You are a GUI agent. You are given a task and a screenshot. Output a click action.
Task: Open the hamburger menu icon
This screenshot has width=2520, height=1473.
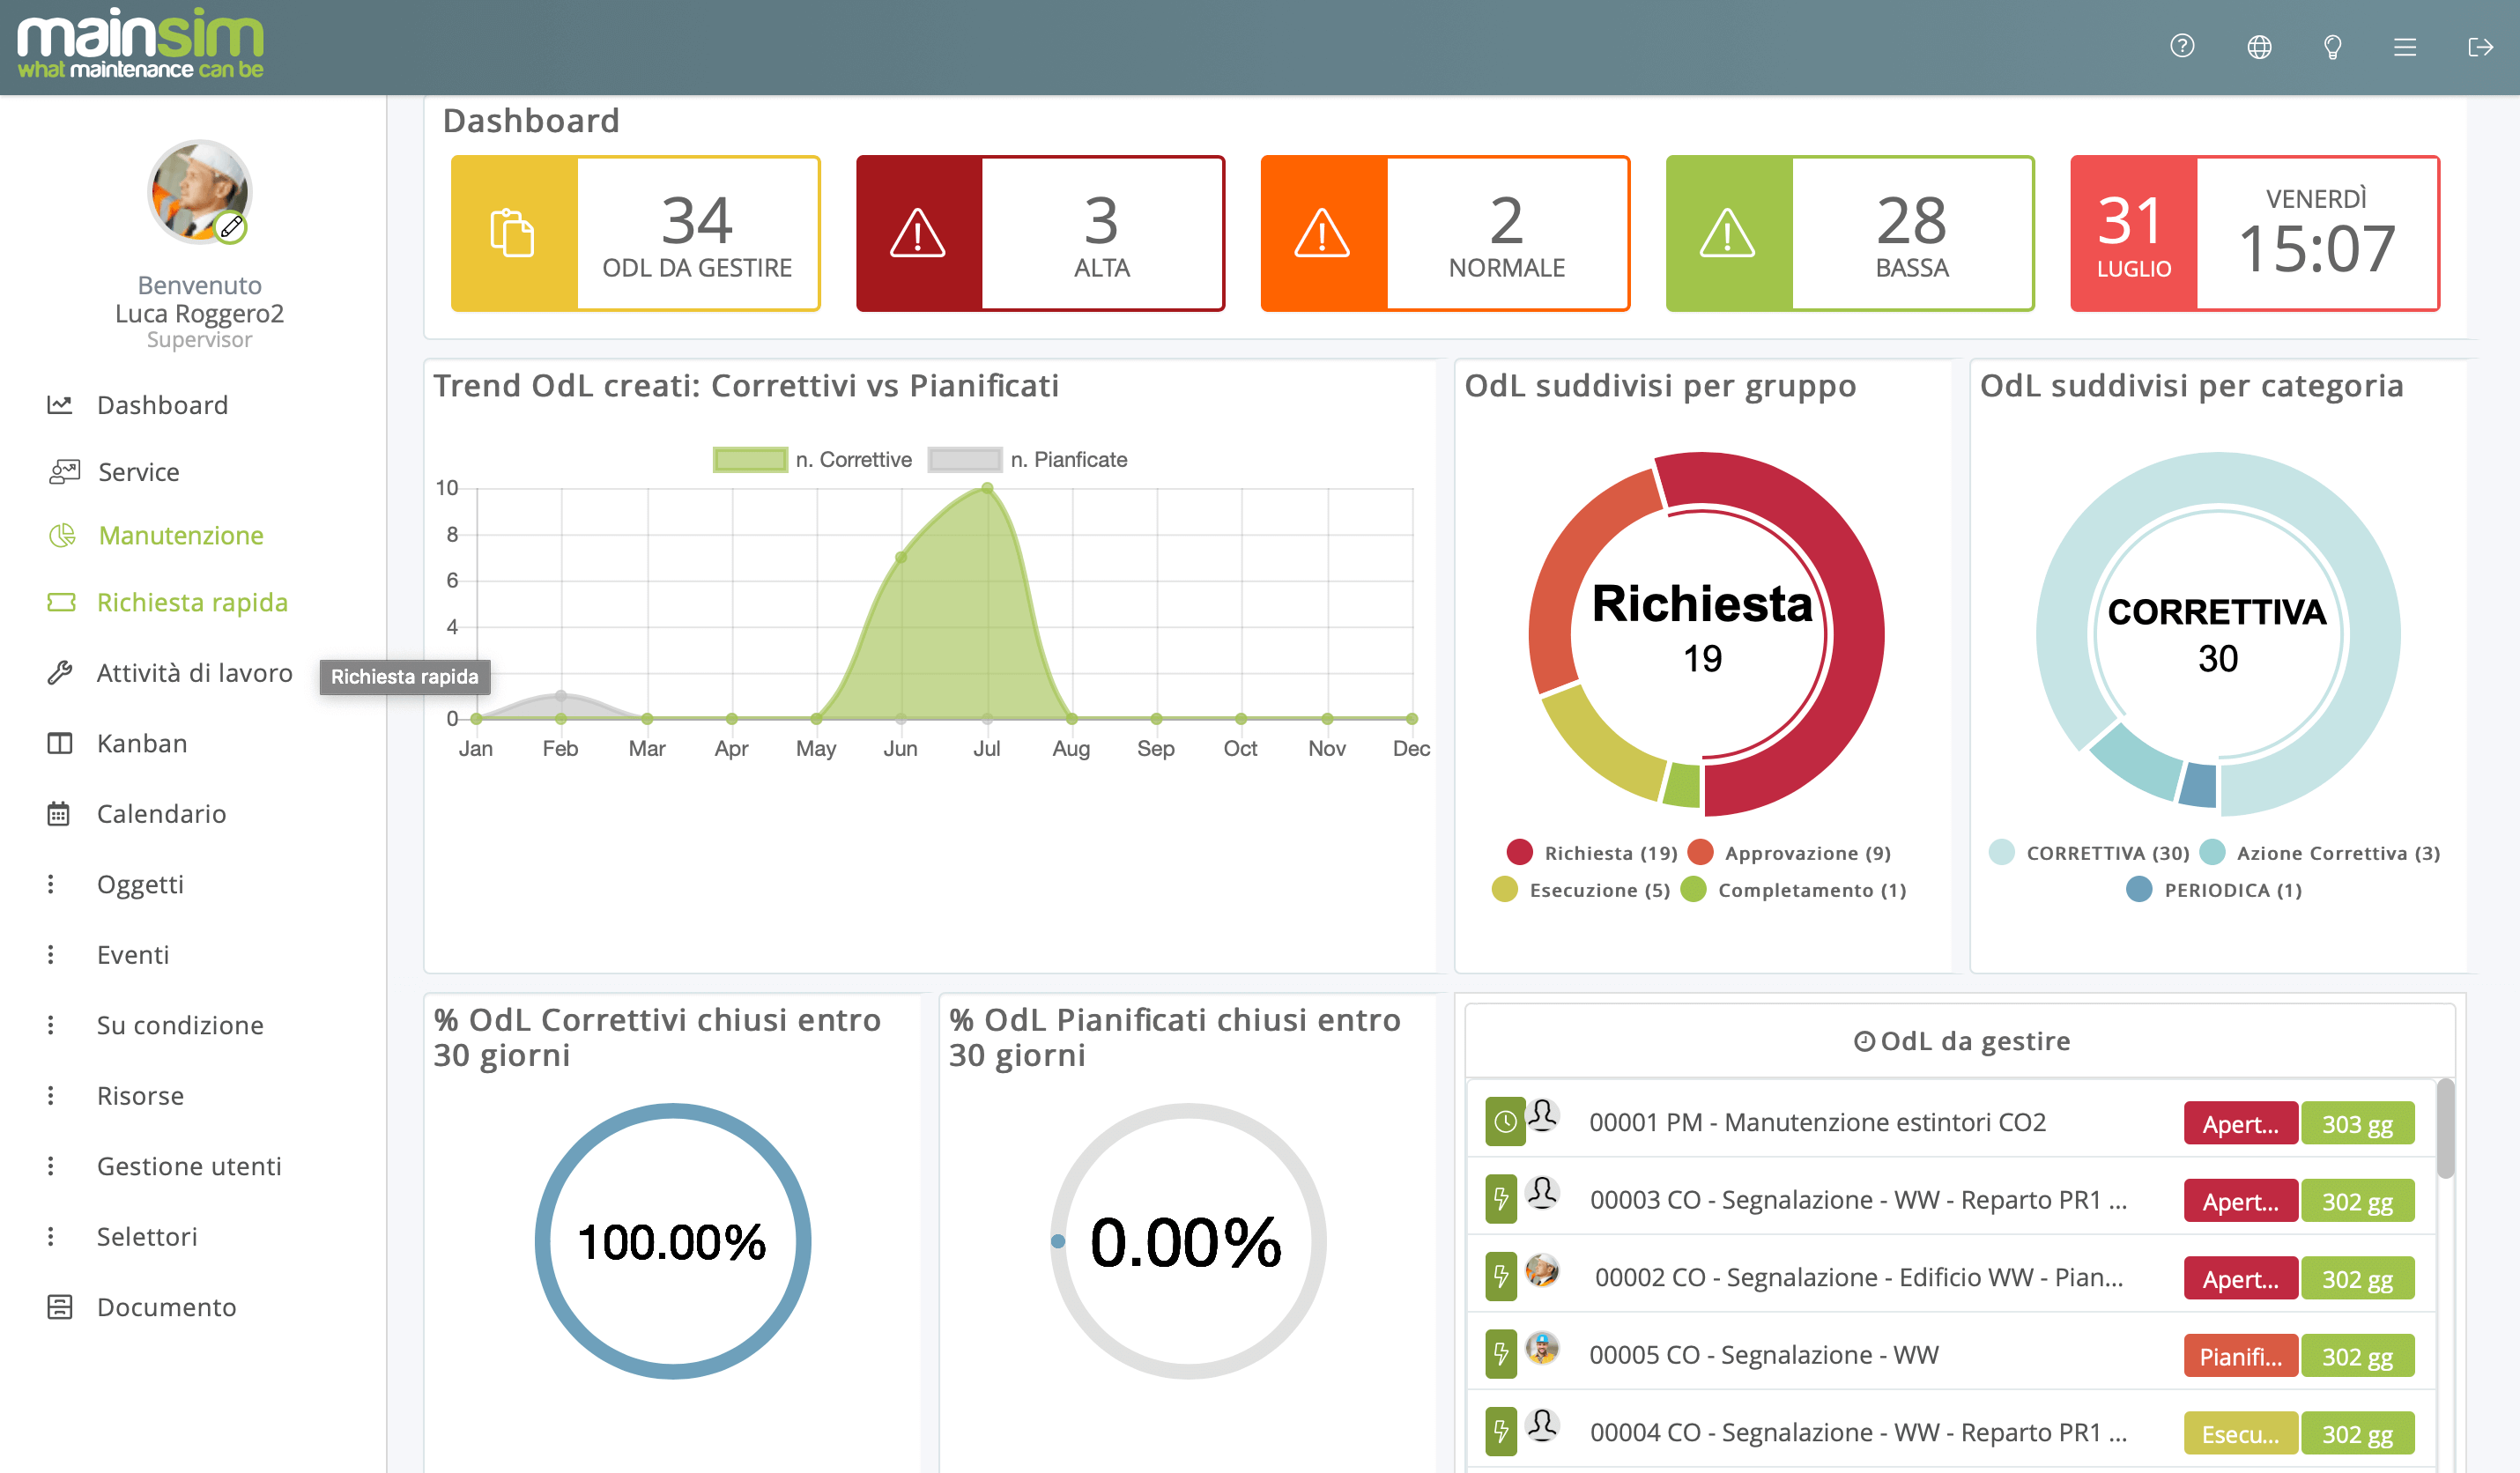click(x=2405, y=47)
